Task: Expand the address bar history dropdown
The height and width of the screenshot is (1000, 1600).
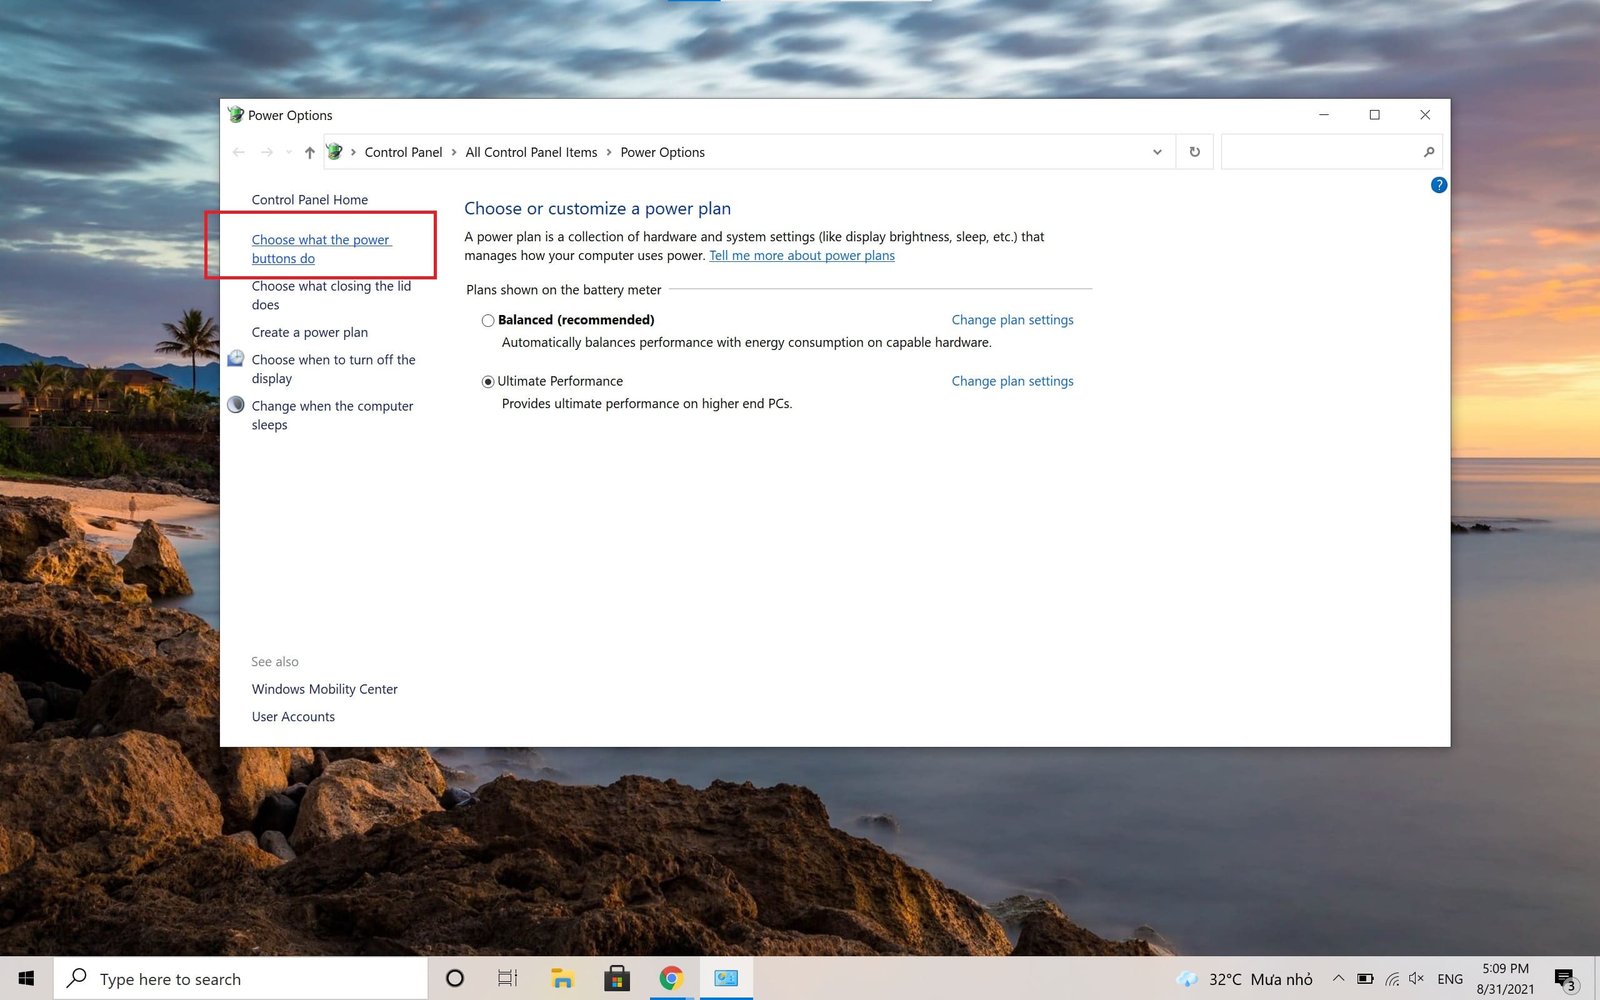Action: pos(1157,152)
